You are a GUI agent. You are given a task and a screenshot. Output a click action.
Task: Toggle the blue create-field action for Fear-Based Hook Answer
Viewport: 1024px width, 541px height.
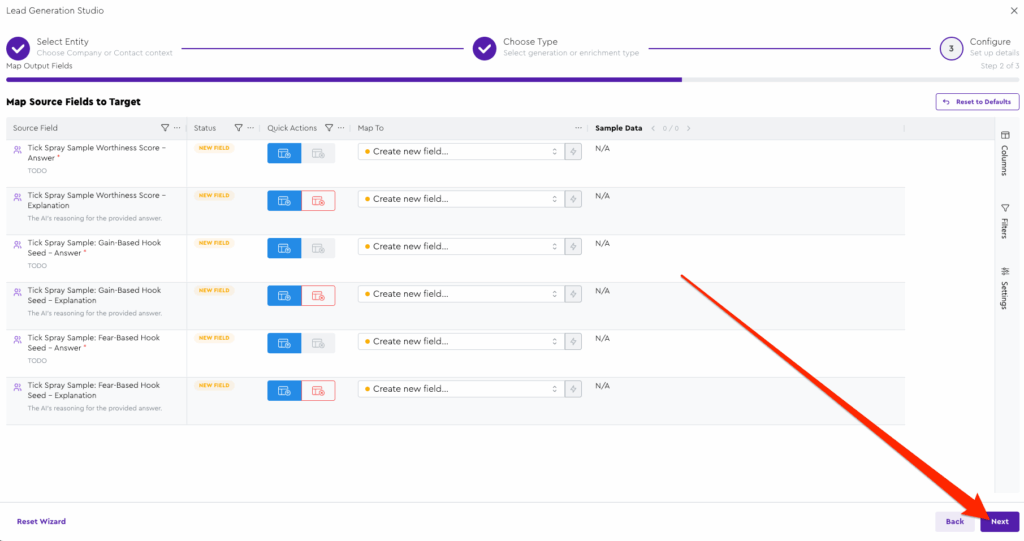click(x=284, y=342)
